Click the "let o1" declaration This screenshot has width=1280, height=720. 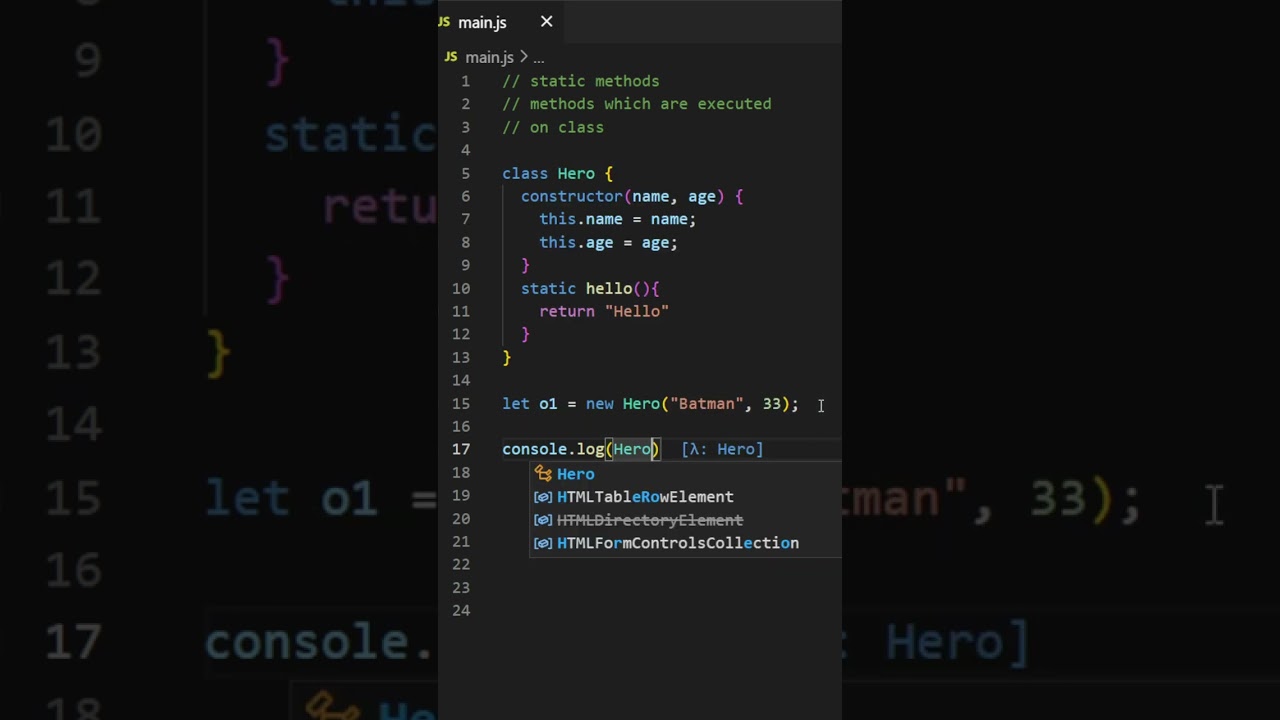(530, 404)
